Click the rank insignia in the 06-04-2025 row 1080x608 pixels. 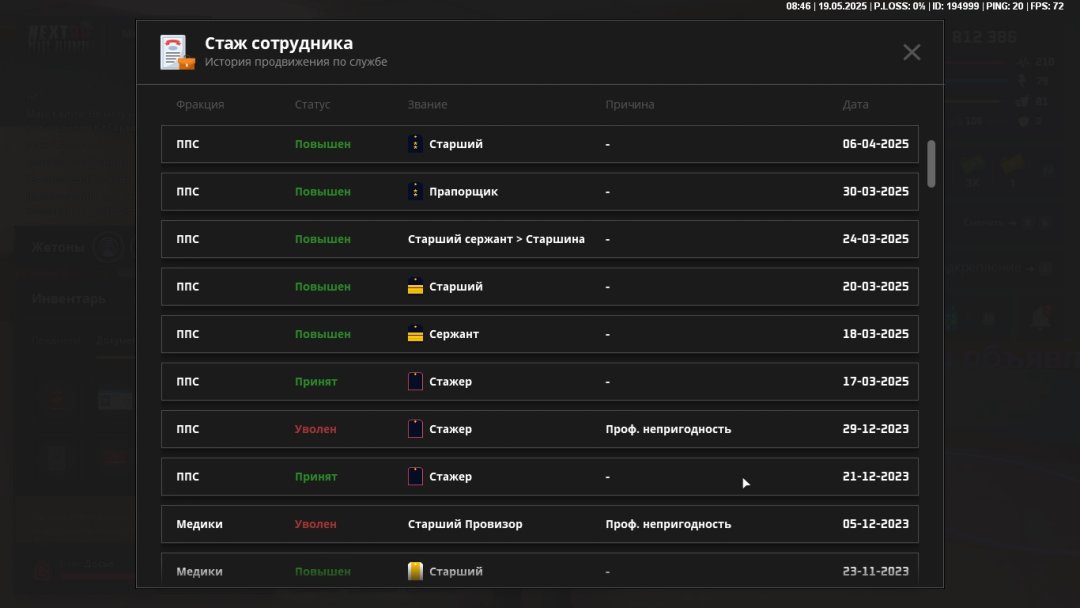[x=415, y=144]
